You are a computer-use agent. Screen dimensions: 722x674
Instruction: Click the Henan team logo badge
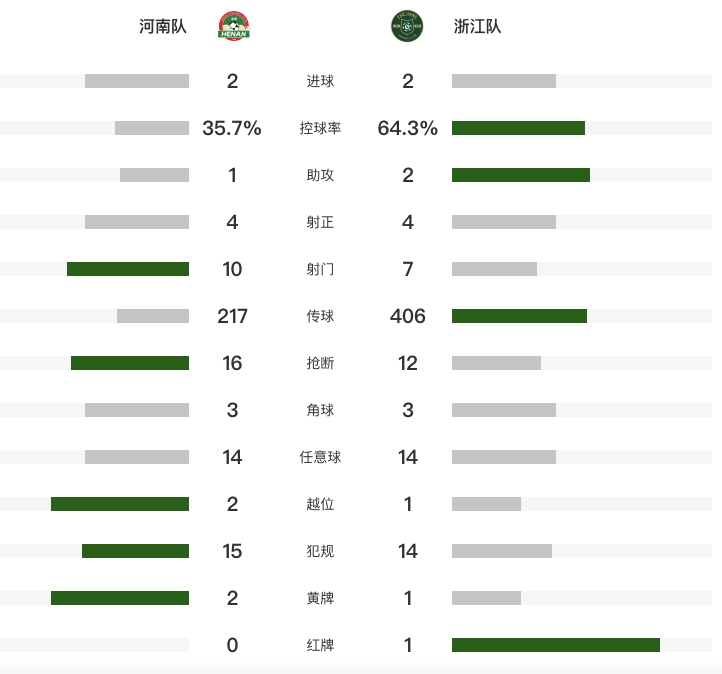[x=234, y=26]
